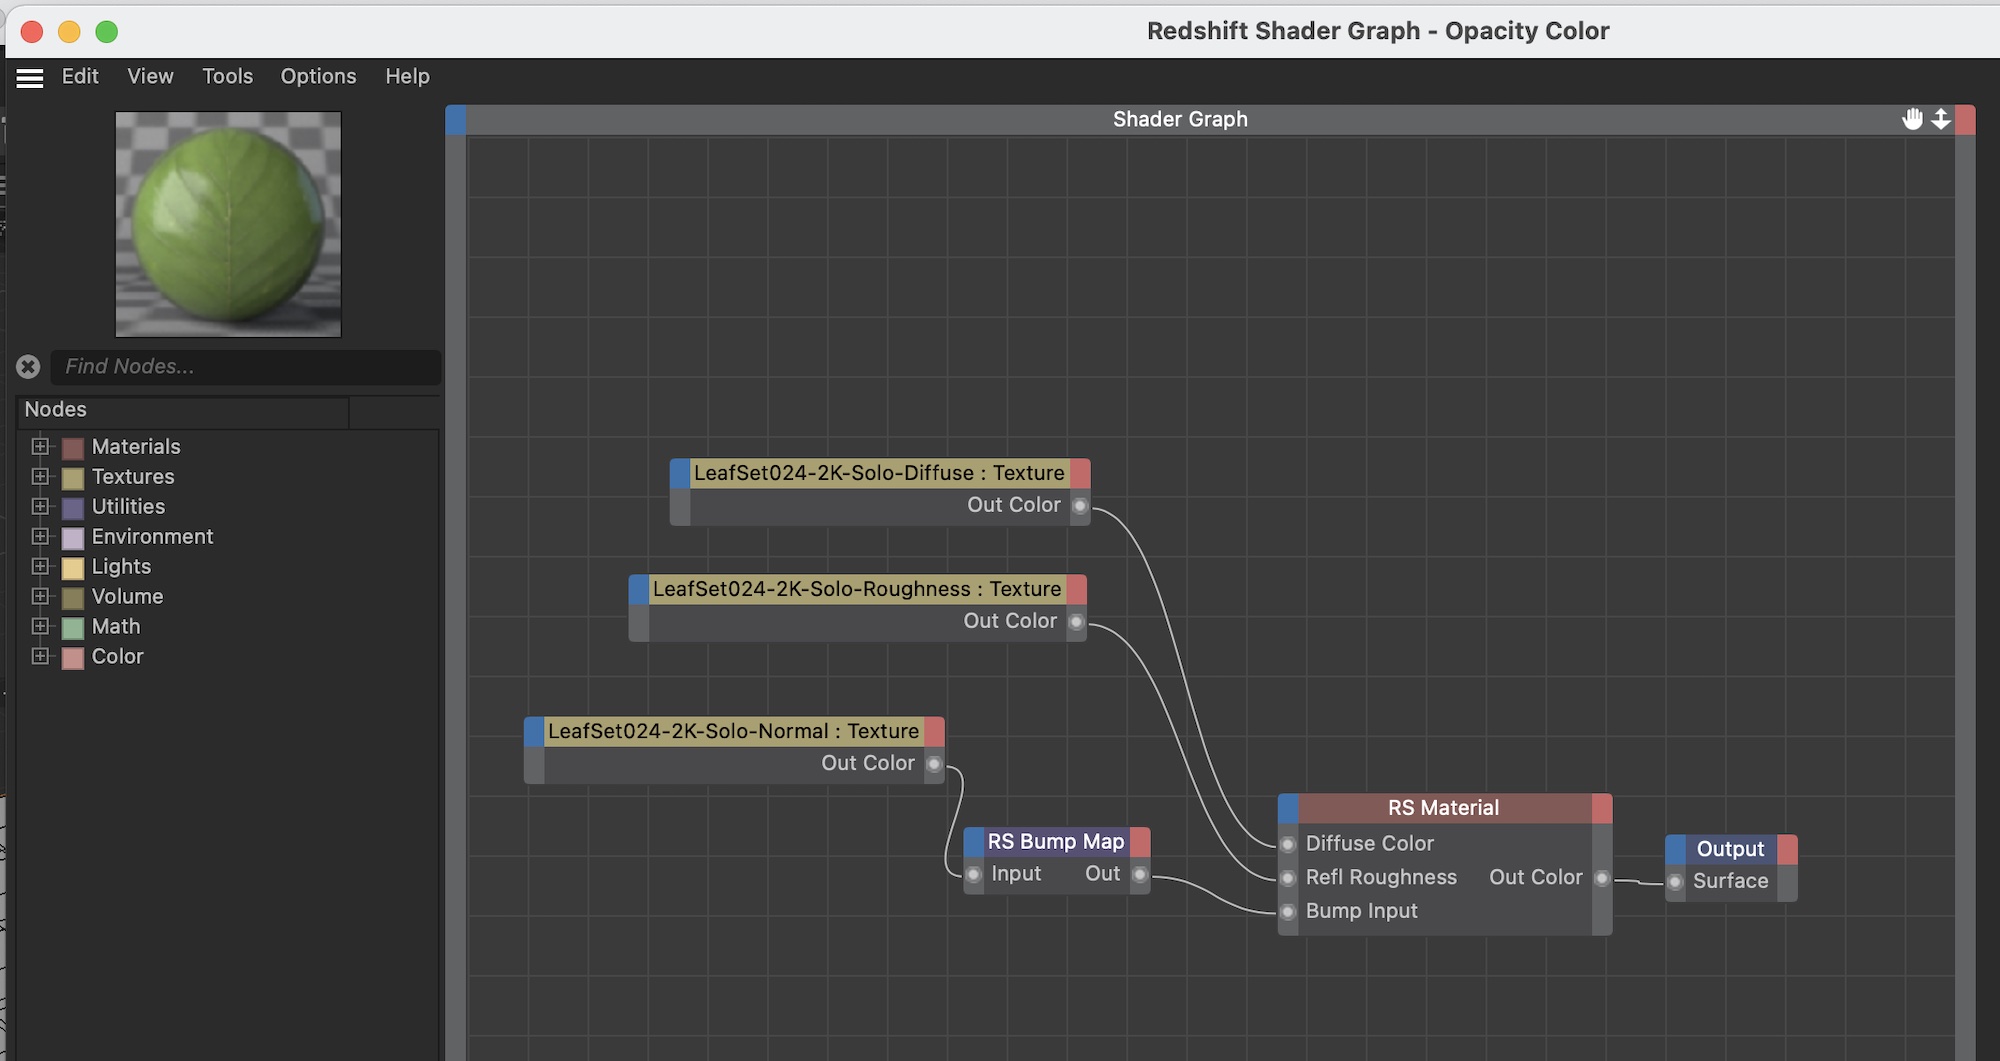The width and height of the screenshot is (2000, 1061).
Task: Click the vertical zoom arrows icon
Action: tap(1940, 119)
